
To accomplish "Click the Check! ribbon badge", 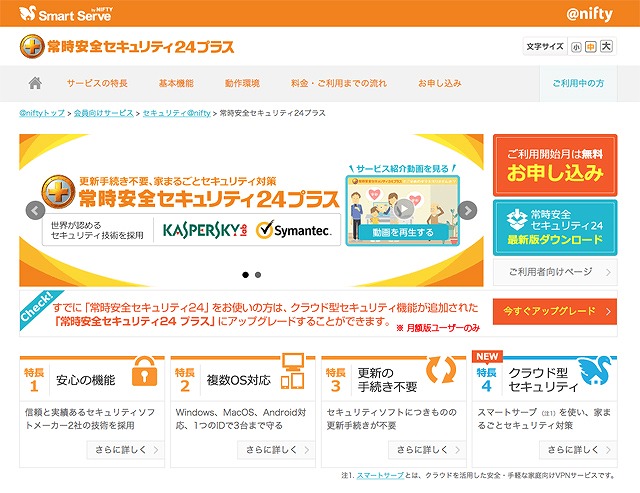I will pos(39,309).
